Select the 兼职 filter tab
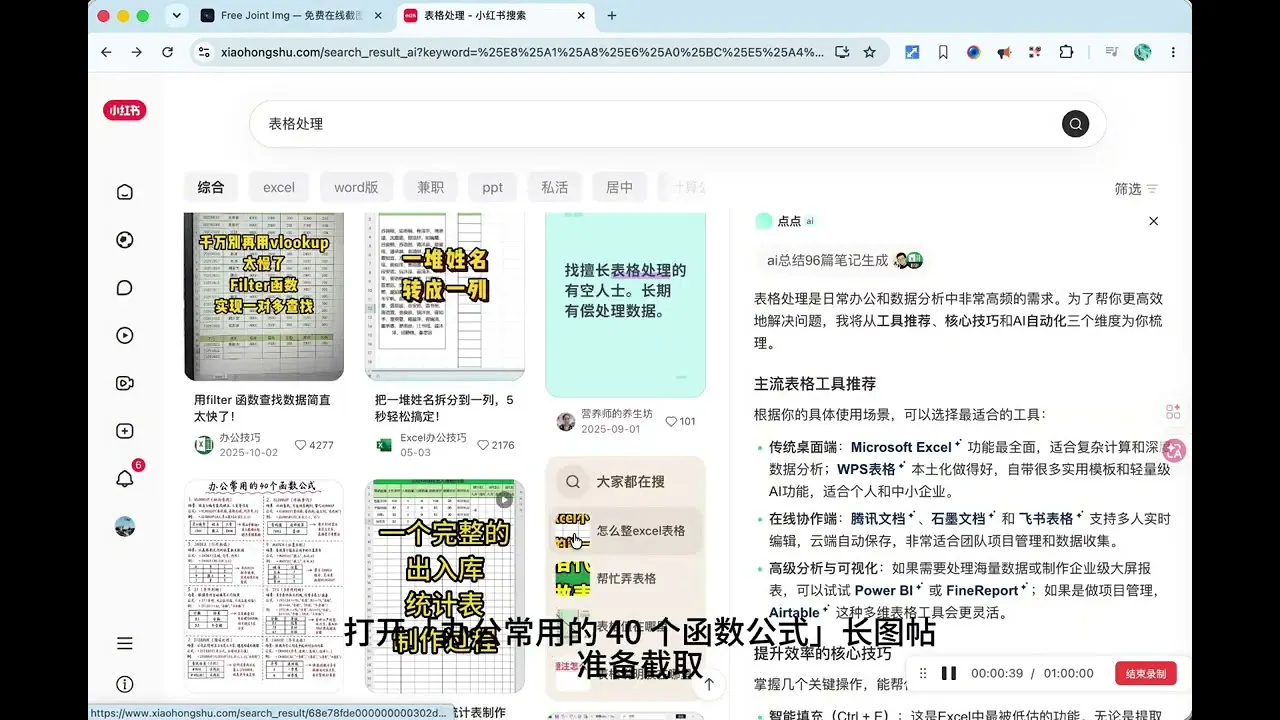 point(430,187)
